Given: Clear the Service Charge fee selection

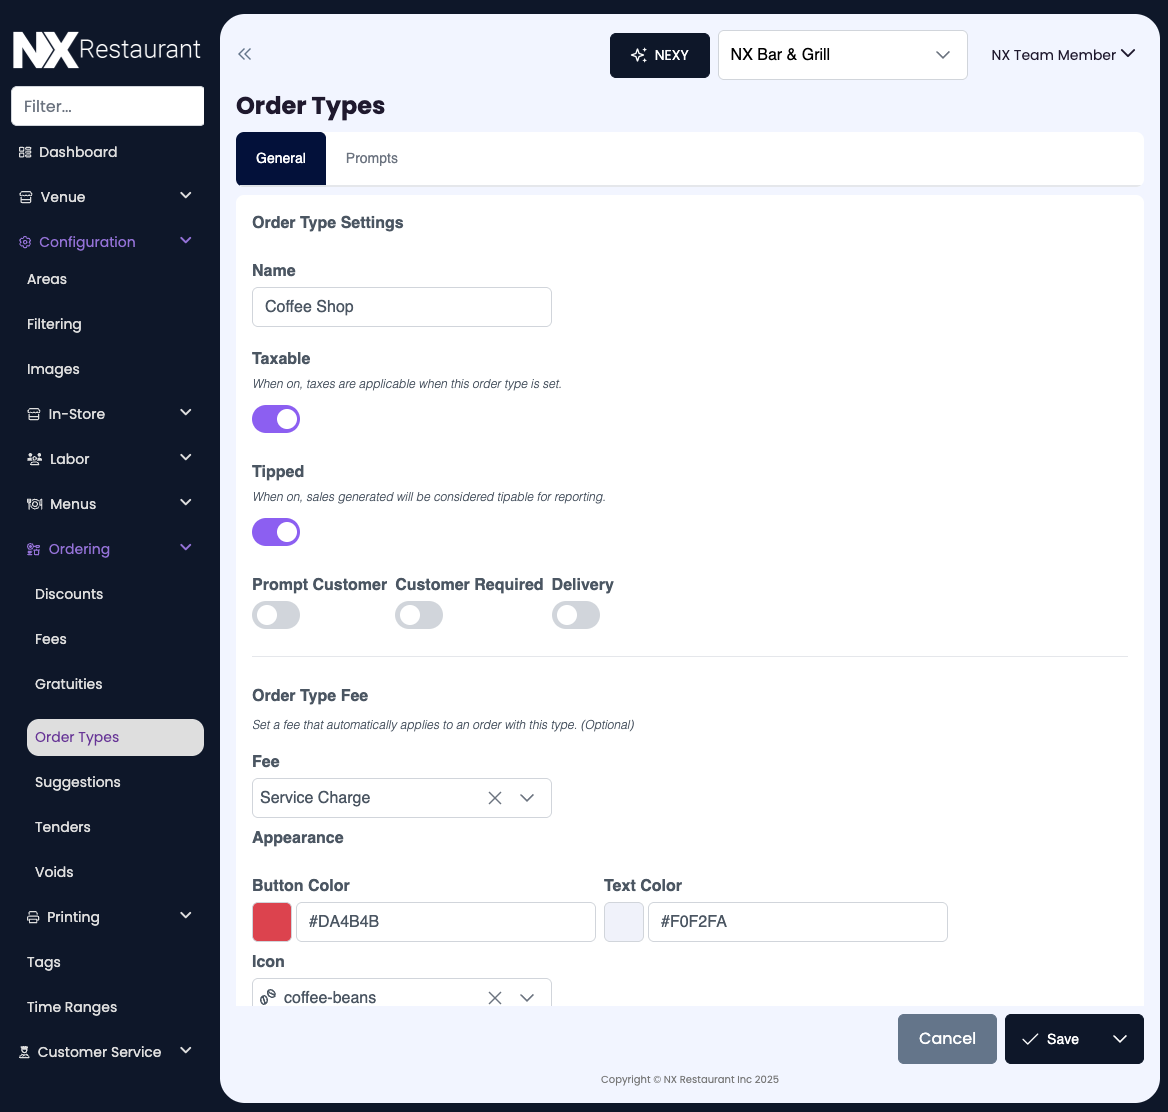Looking at the screenshot, I should point(495,798).
